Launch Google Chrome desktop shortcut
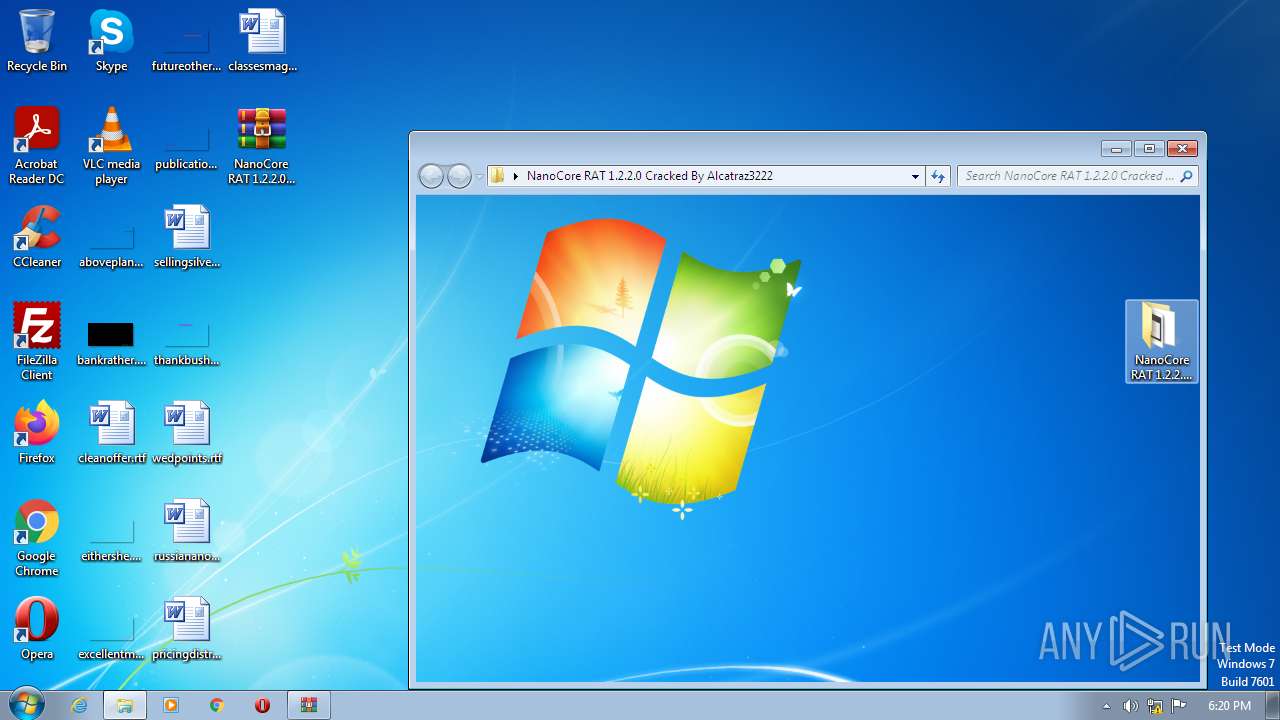The height and width of the screenshot is (720, 1280). 37,538
